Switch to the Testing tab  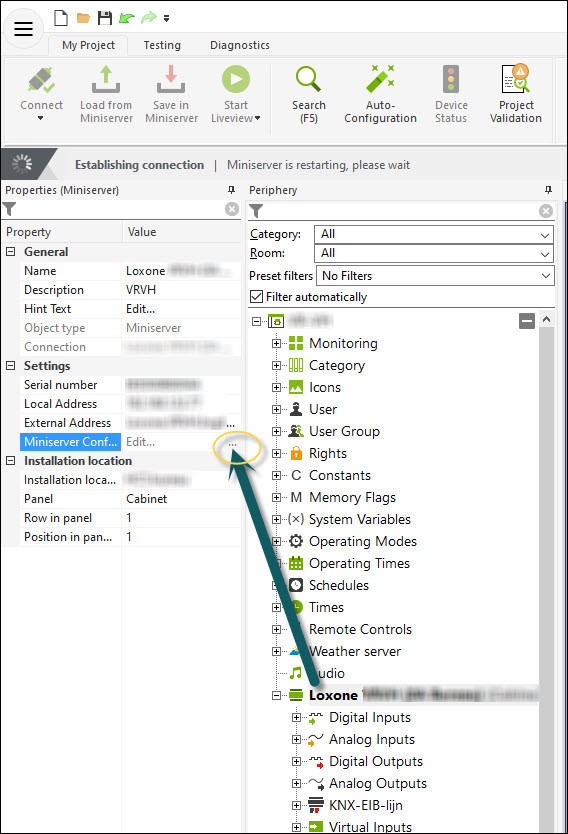[x=162, y=45]
